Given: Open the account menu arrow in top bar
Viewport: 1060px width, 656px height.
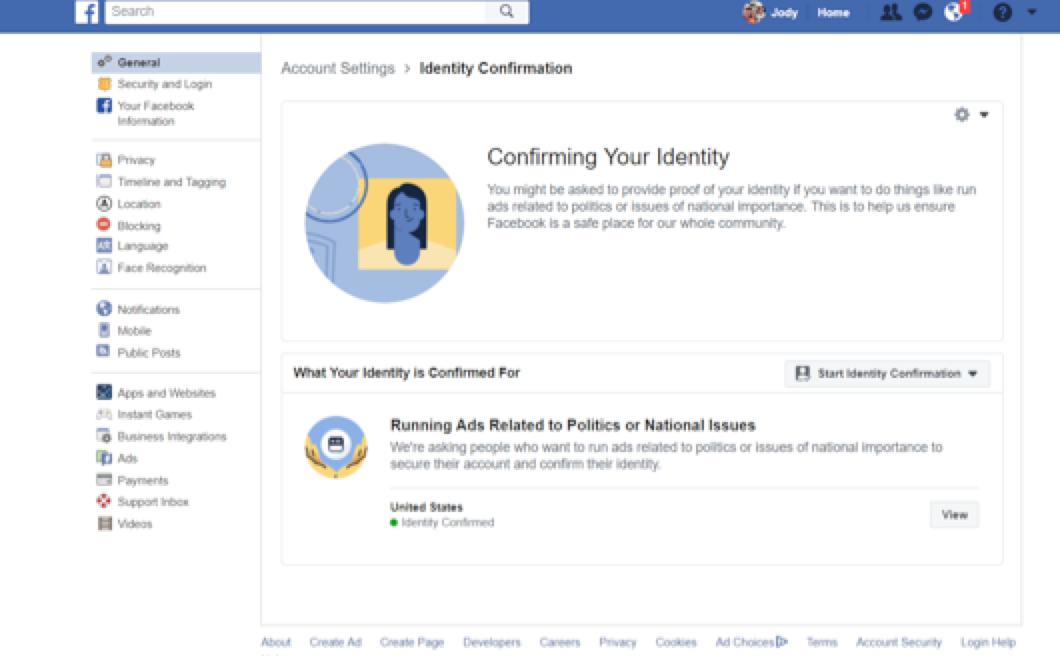Looking at the screenshot, I should coord(1032,11).
